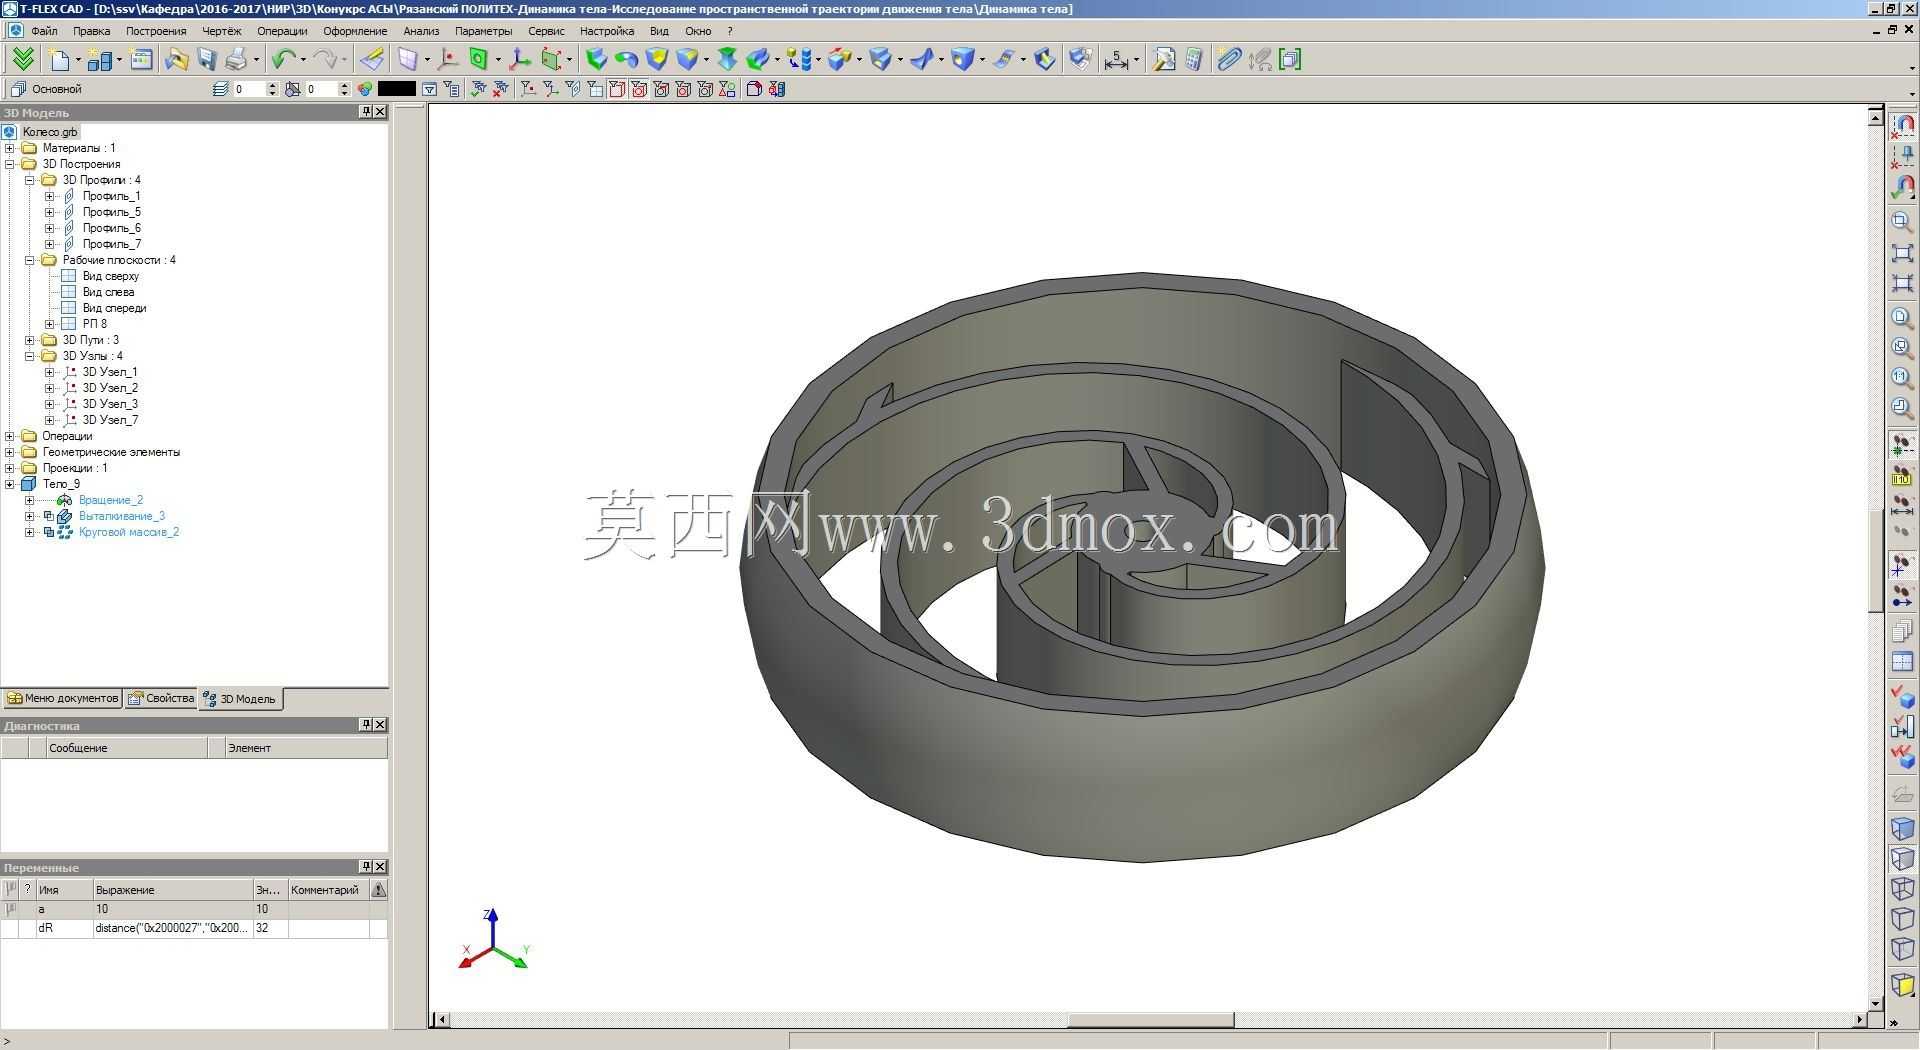
Task: Open the Файл menu
Action: coord(44,31)
